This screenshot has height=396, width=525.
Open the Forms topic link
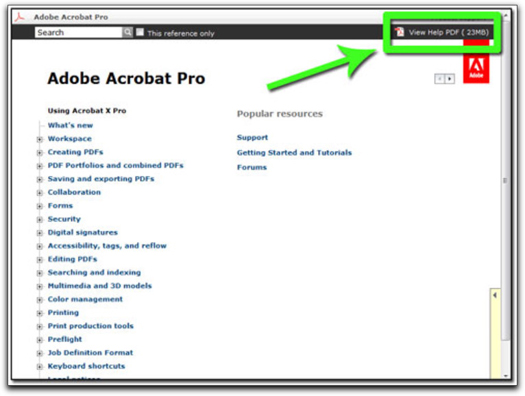pos(60,206)
